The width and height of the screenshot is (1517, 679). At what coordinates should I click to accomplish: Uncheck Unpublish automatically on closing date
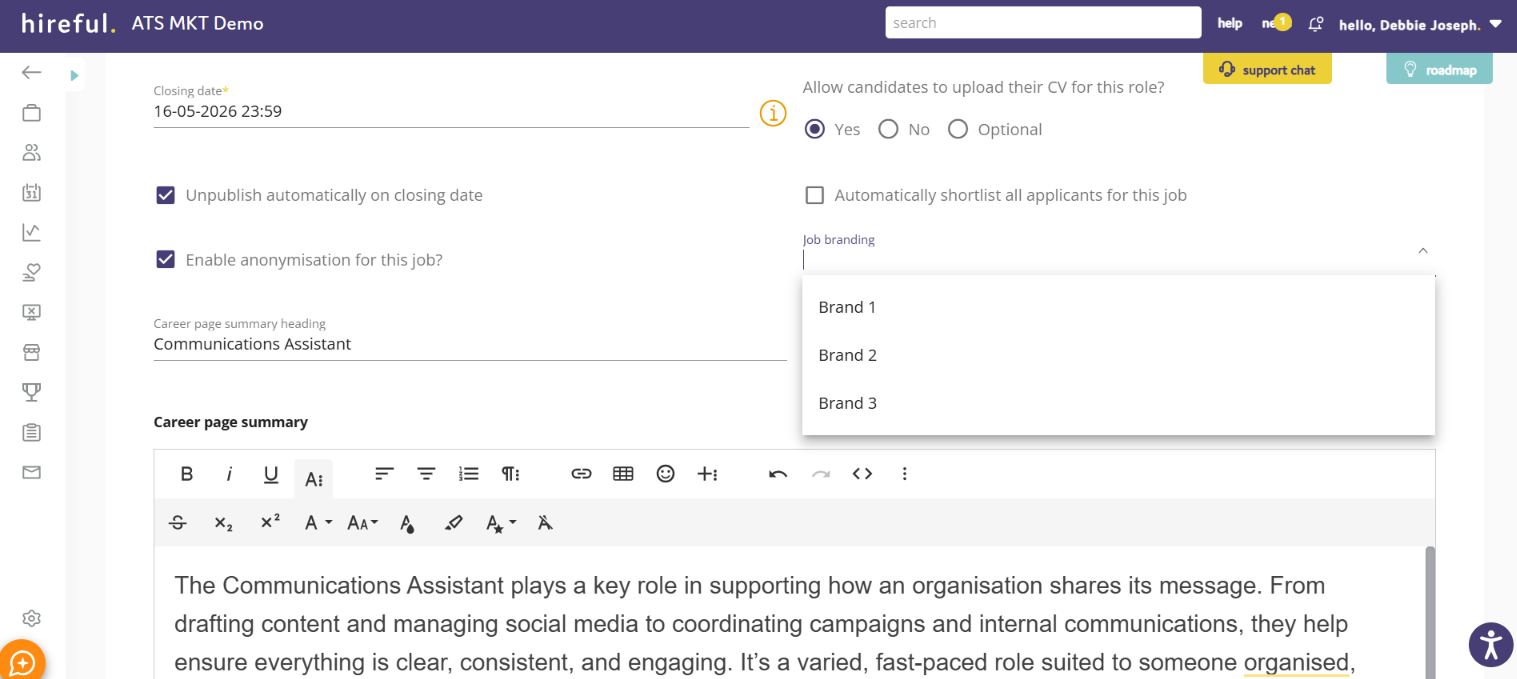pos(166,195)
